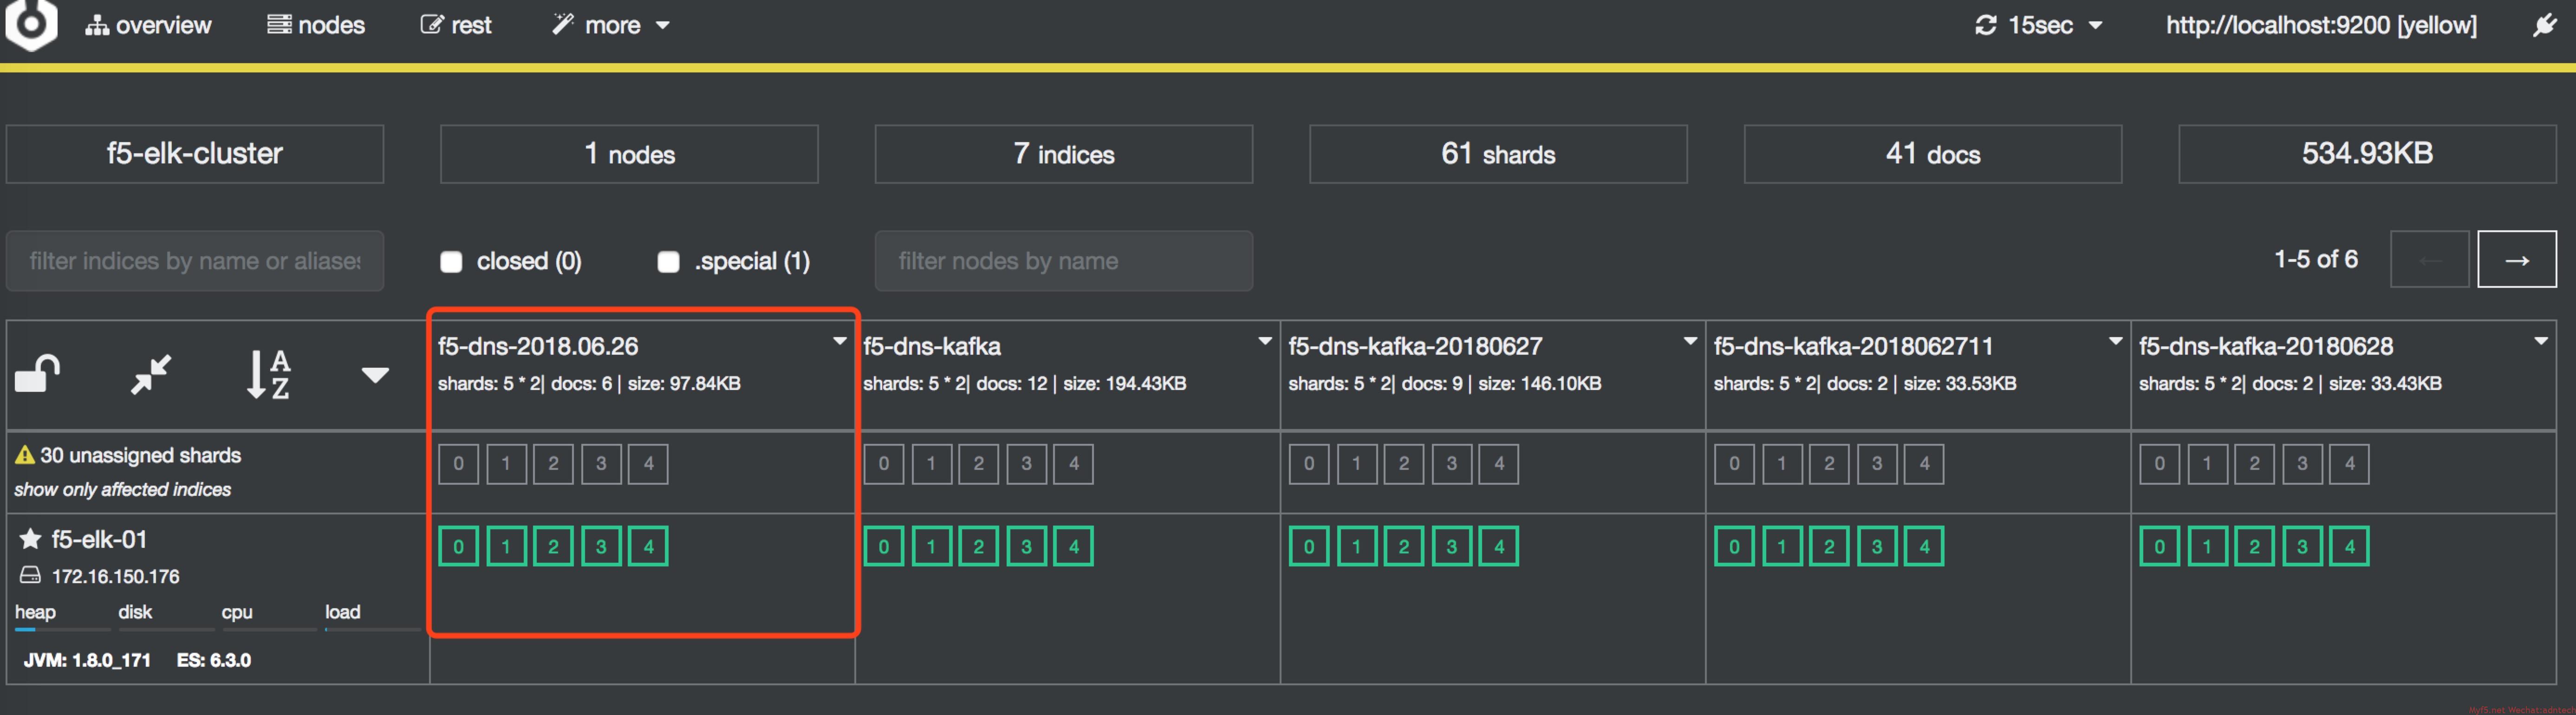Viewport: 2576px width, 715px height.
Task: Click the plug connection icon
Action: [2544, 25]
